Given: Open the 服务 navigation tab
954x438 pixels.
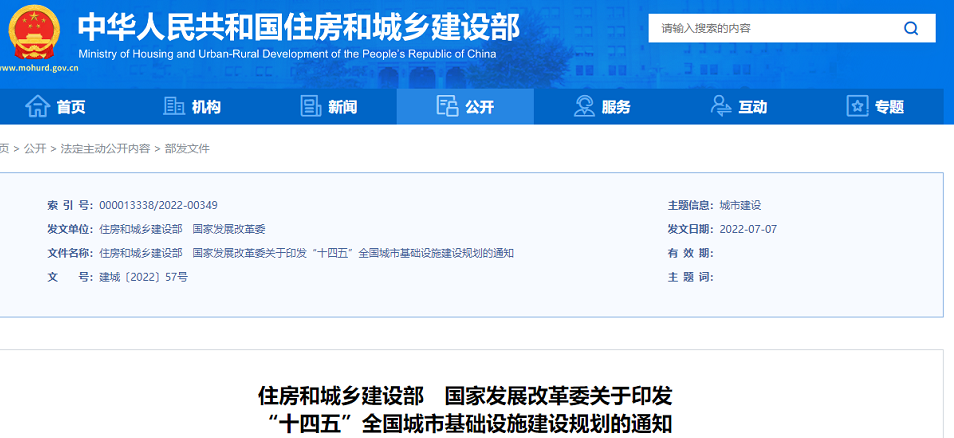Looking at the screenshot, I should pos(602,106).
